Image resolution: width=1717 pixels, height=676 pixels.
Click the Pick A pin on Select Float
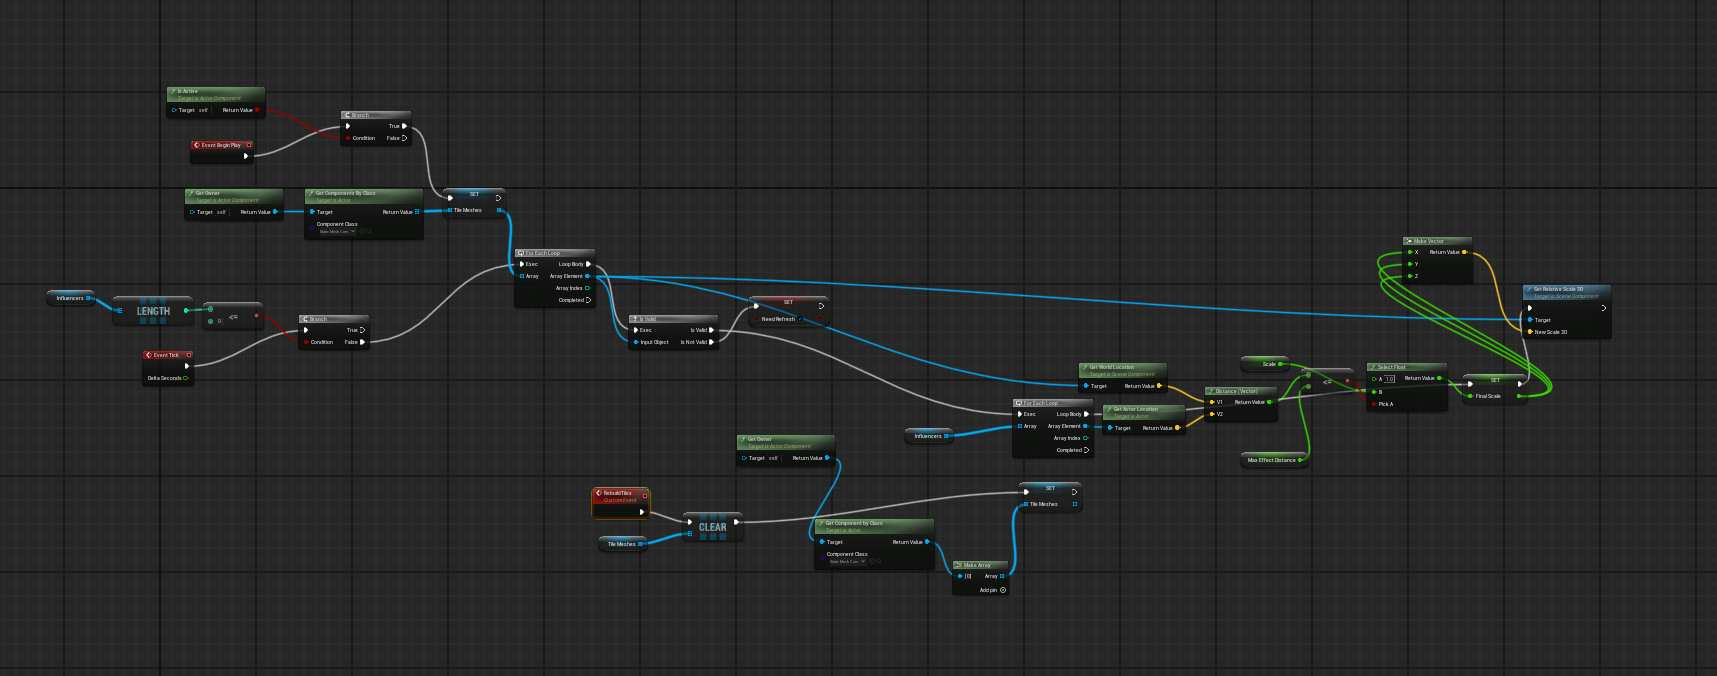tap(1374, 404)
